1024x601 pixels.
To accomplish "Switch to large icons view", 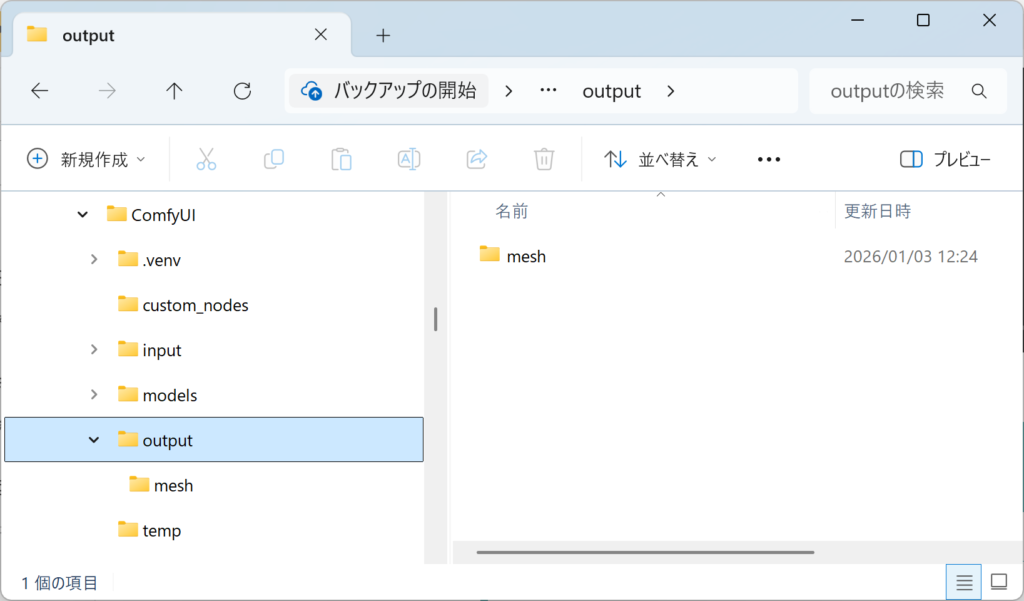I will [998, 581].
